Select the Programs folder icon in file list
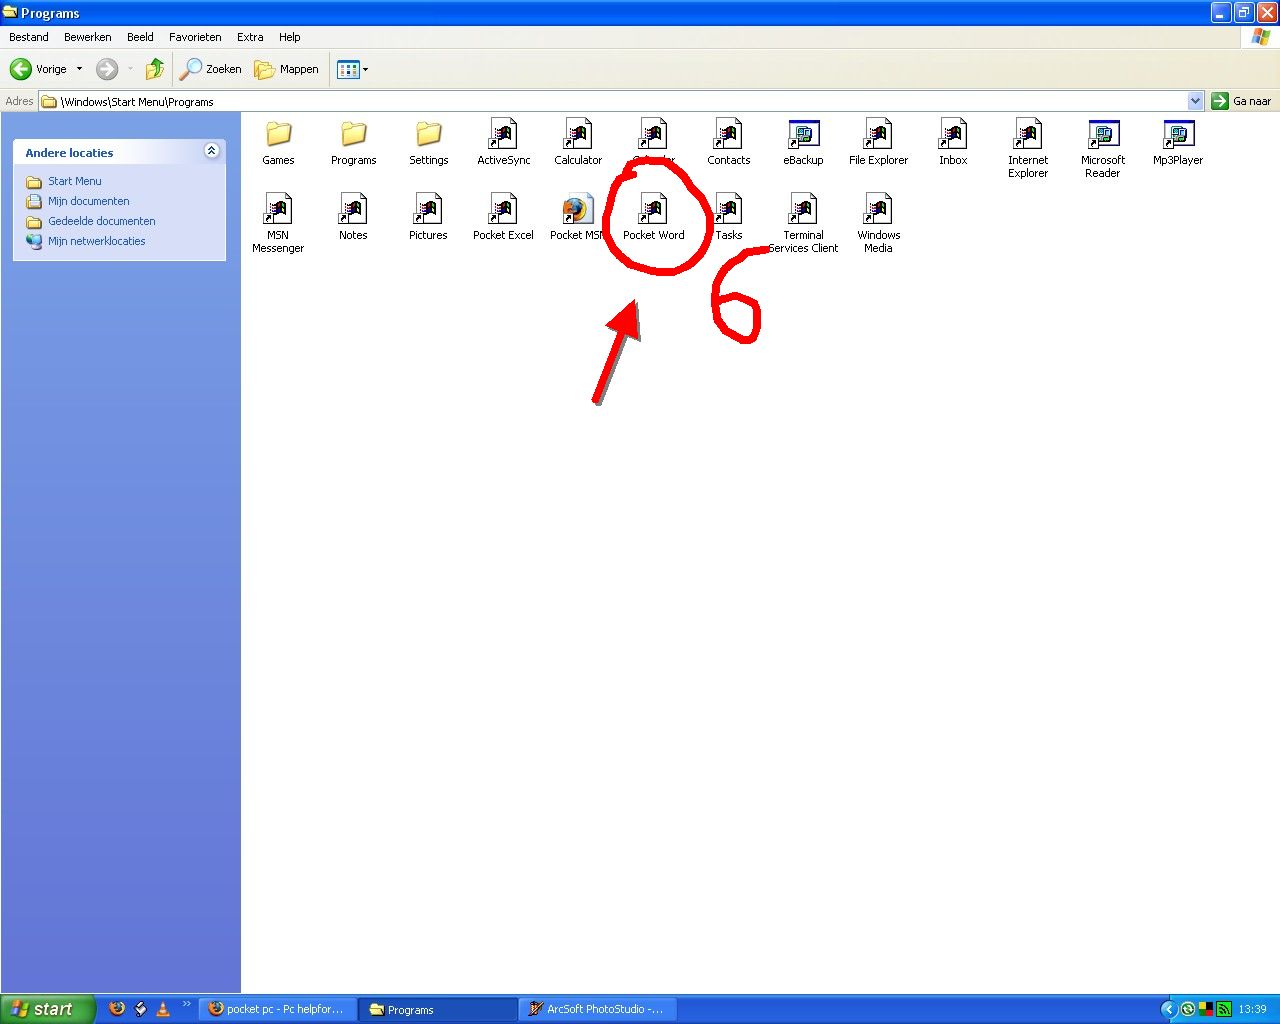Image resolution: width=1280 pixels, height=1024 pixels. coord(353,134)
